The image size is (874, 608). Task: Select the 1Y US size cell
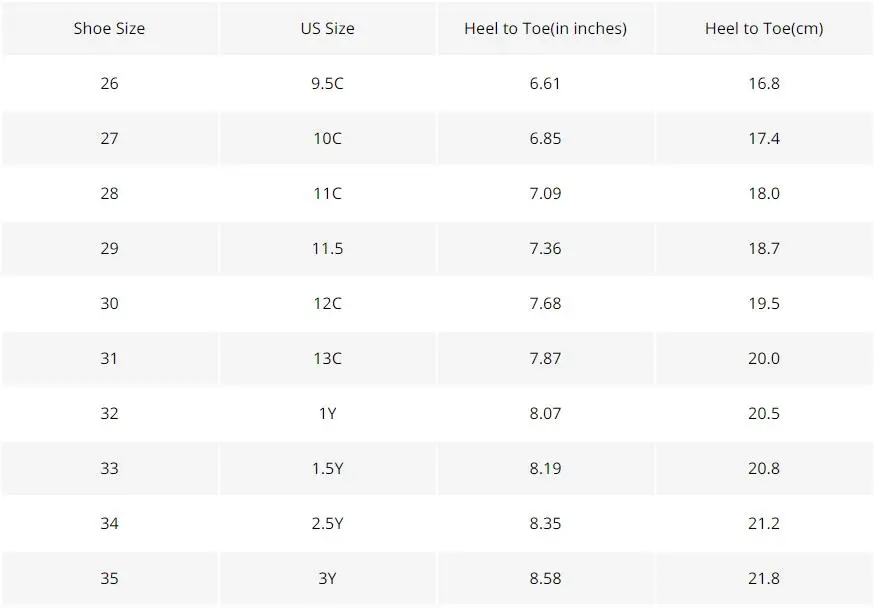click(x=328, y=414)
